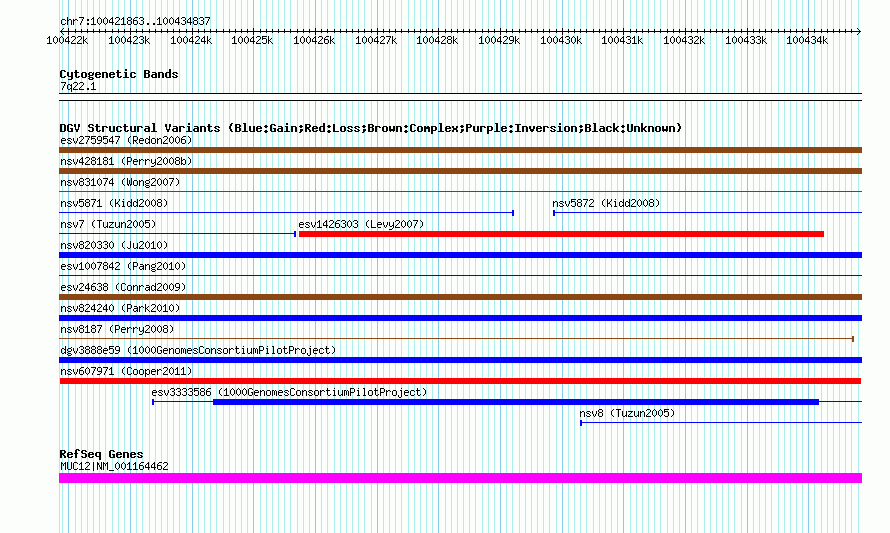This screenshot has width=890, height=533.
Task: Click the nsv820330 (Ju2010) label
Action: 114,245
